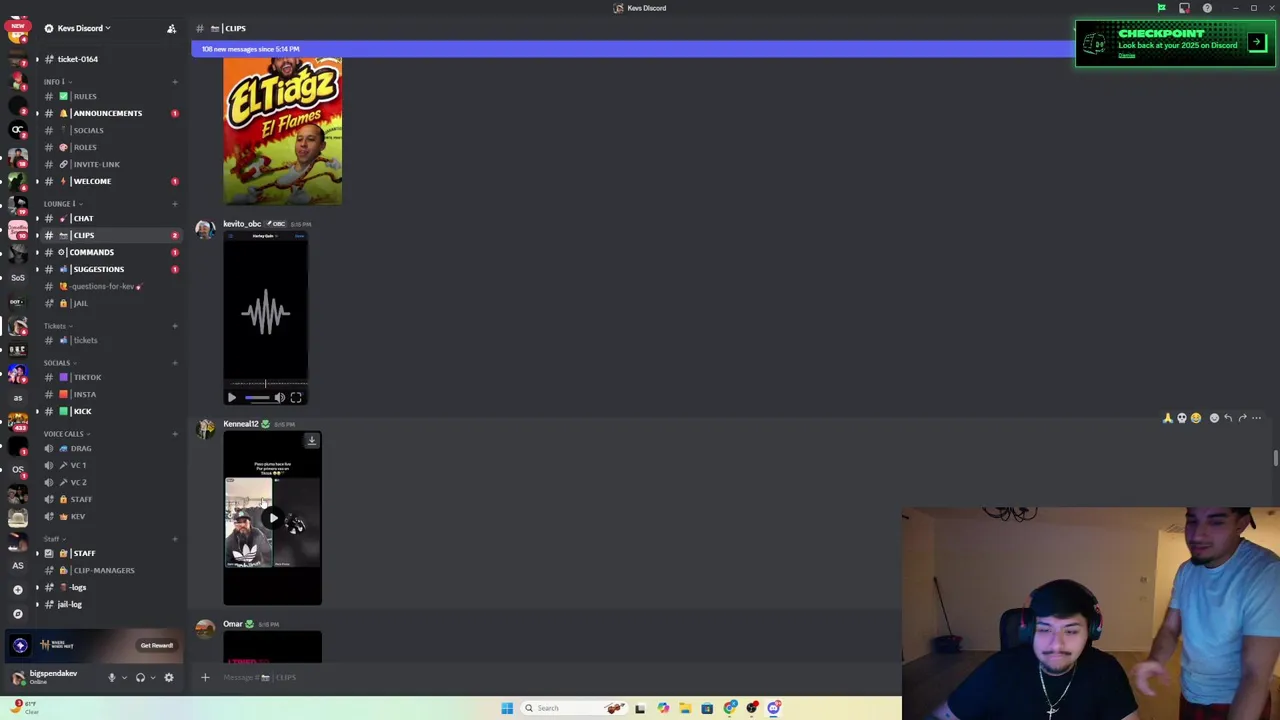Create channel in Tickets category plus icon
This screenshot has height=720, width=1280.
[x=175, y=325]
